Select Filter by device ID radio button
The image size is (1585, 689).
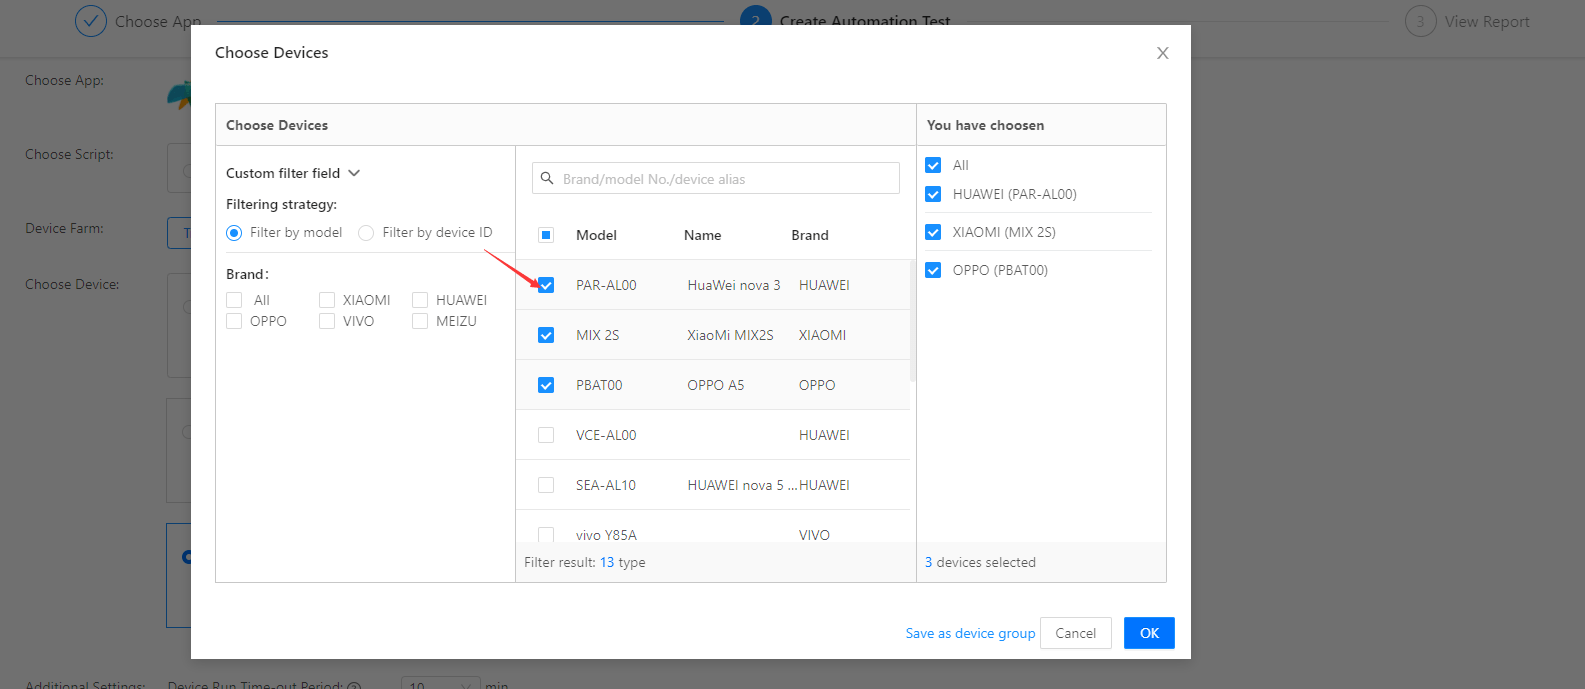coord(366,233)
